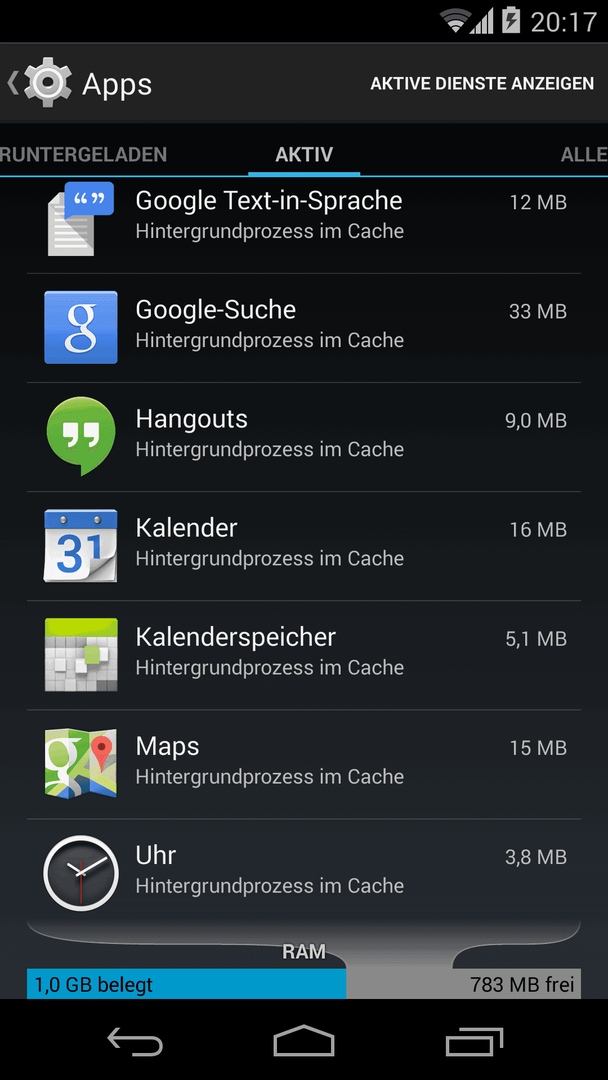Image resolution: width=608 pixels, height=1080 pixels.
Task: Click the 783 MB frei RAM section
Action: pyautogui.click(x=463, y=984)
